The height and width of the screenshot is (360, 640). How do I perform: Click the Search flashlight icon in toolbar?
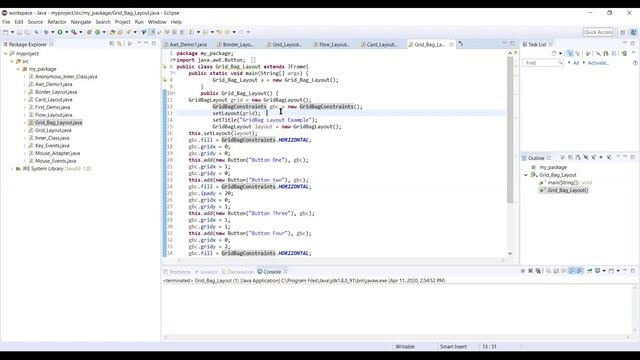coord(128,32)
